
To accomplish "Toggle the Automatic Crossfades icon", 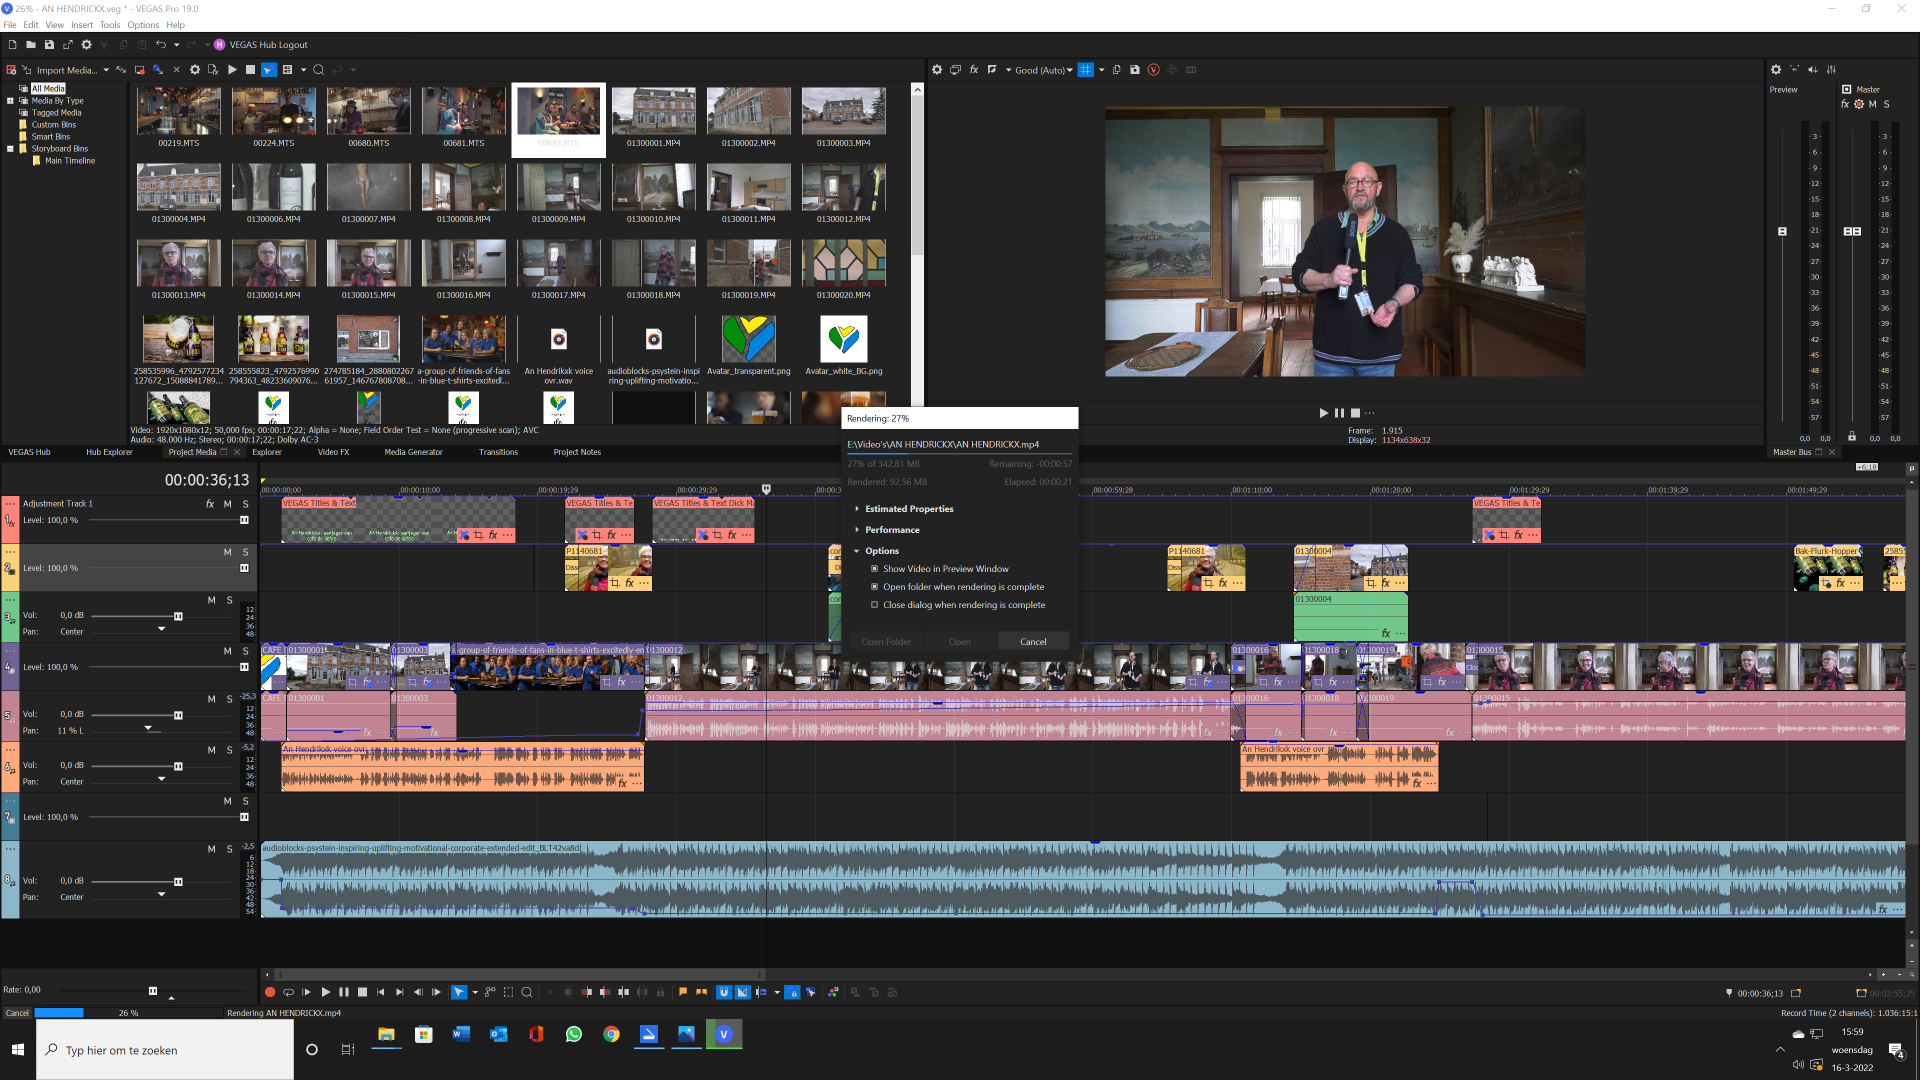I will point(743,993).
